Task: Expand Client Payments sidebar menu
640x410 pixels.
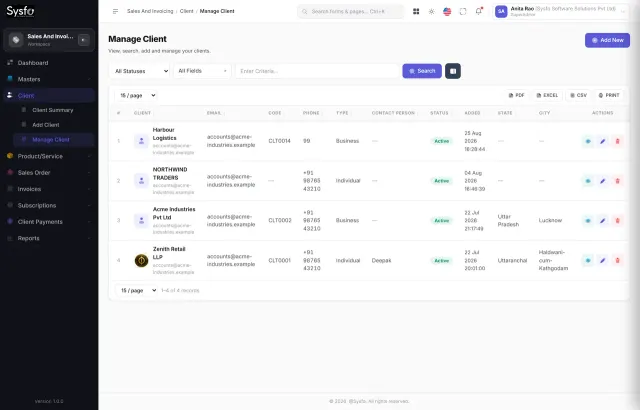Action: (49, 222)
